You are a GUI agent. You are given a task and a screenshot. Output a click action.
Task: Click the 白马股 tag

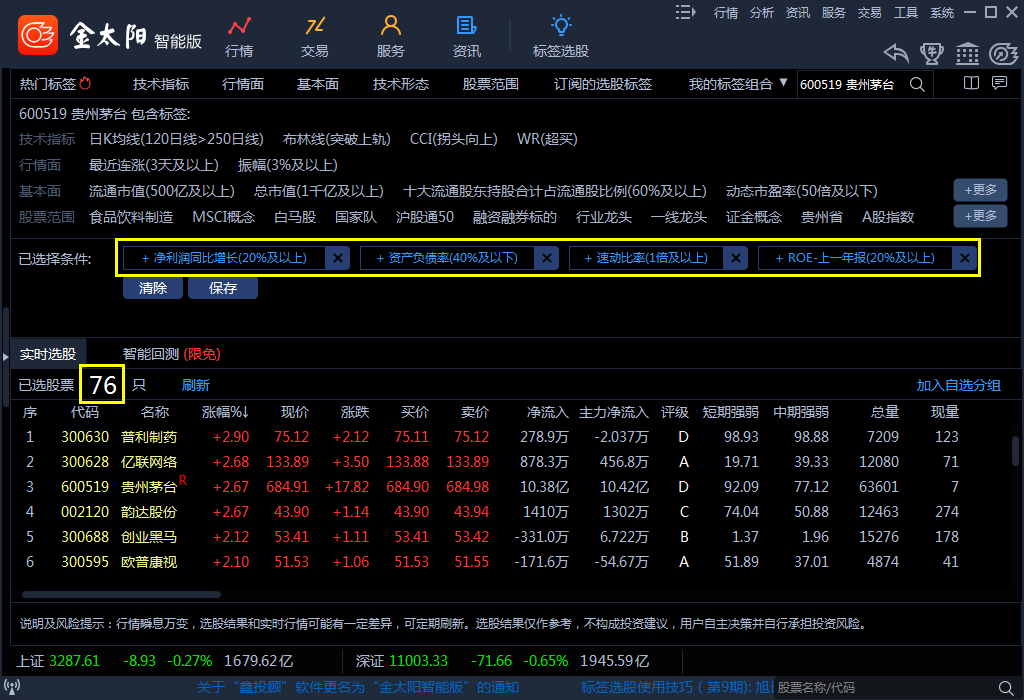point(295,217)
